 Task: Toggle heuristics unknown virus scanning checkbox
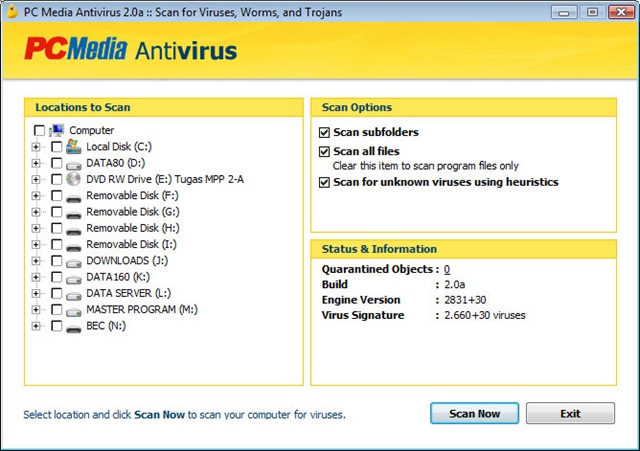pos(324,182)
